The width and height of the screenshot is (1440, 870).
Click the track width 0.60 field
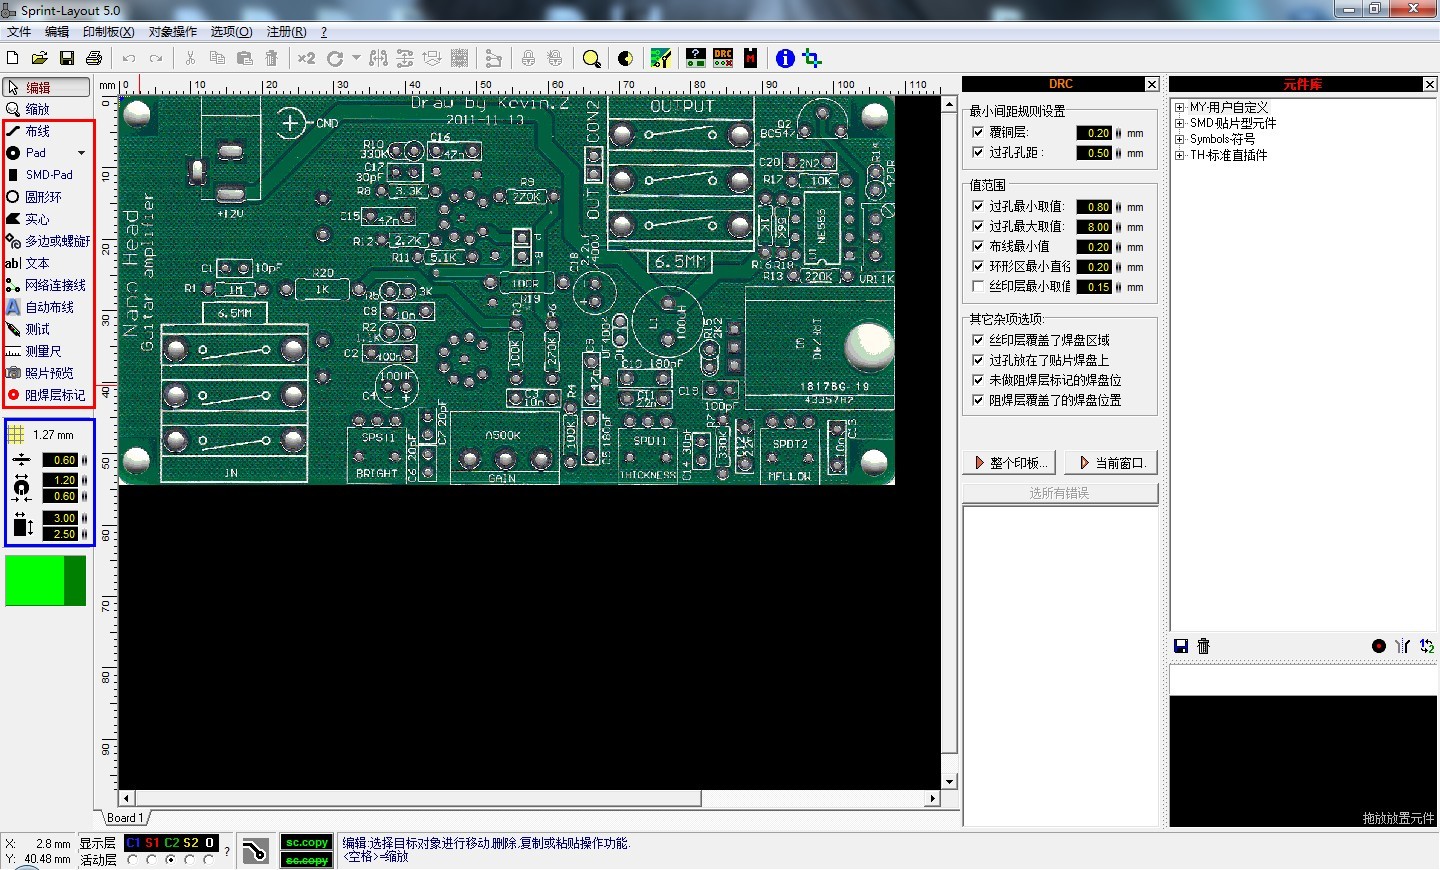pyautogui.click(x=62, y=460)
